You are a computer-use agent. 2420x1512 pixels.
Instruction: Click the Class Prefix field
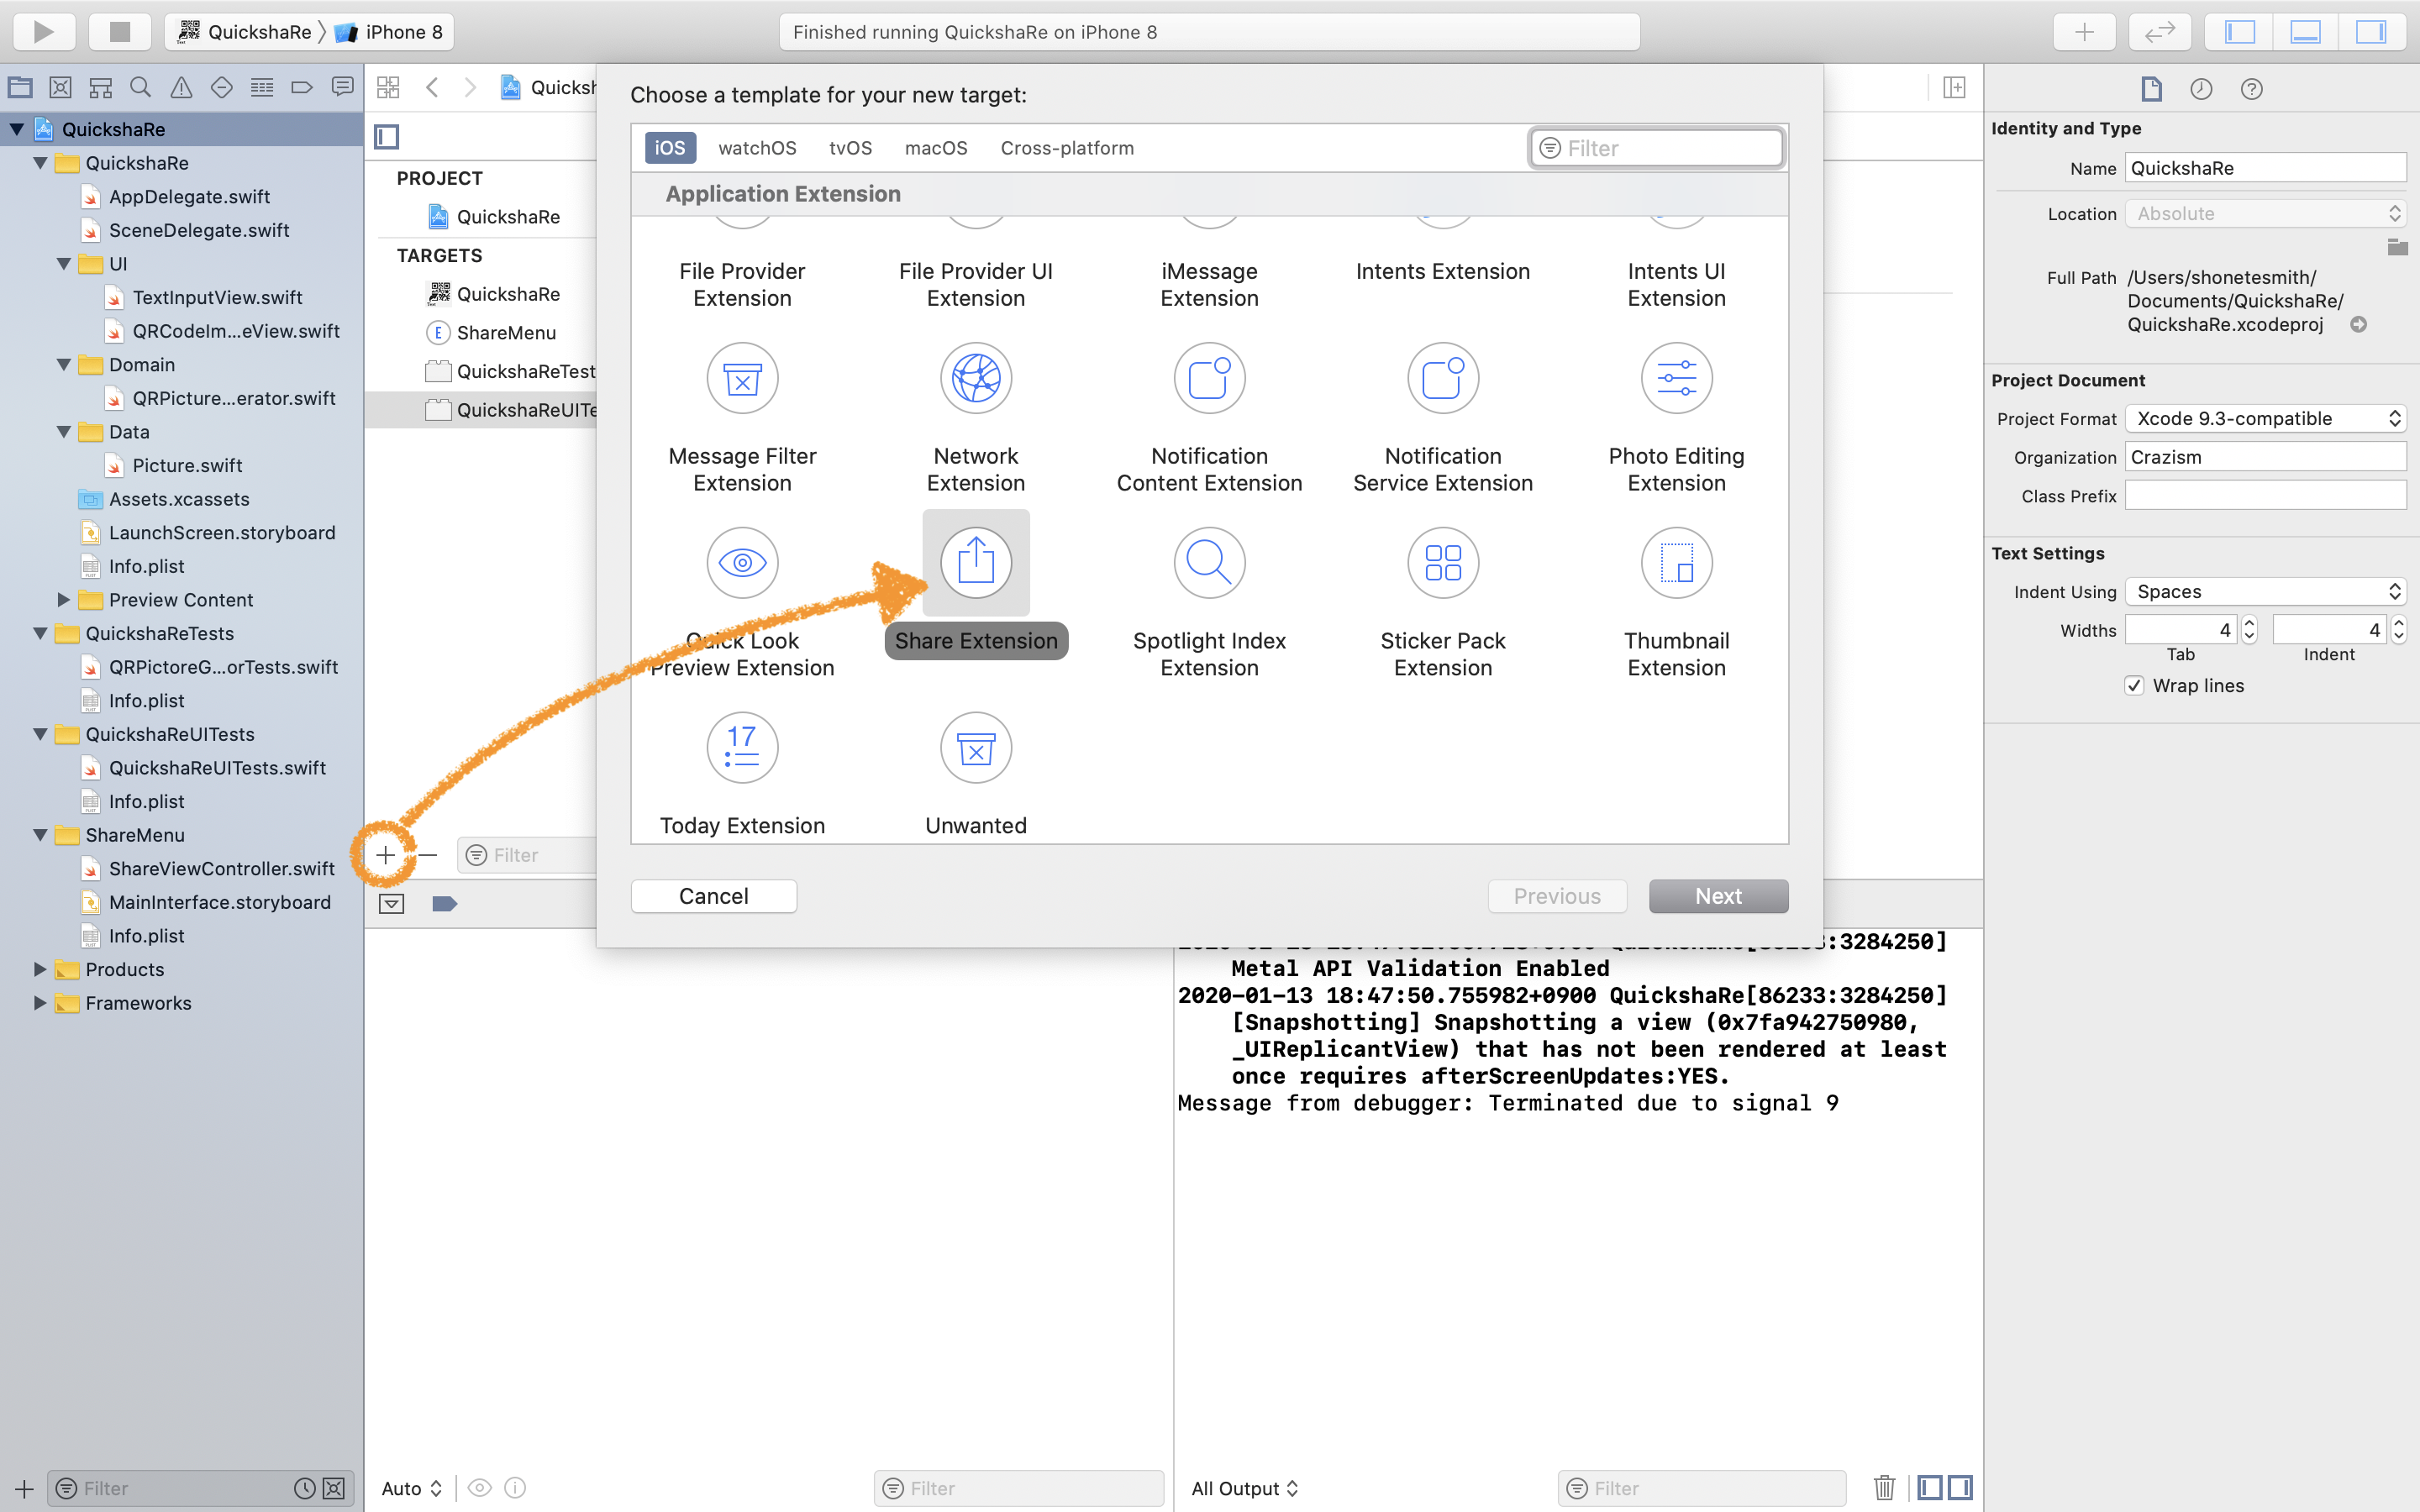coord(2265,496)
